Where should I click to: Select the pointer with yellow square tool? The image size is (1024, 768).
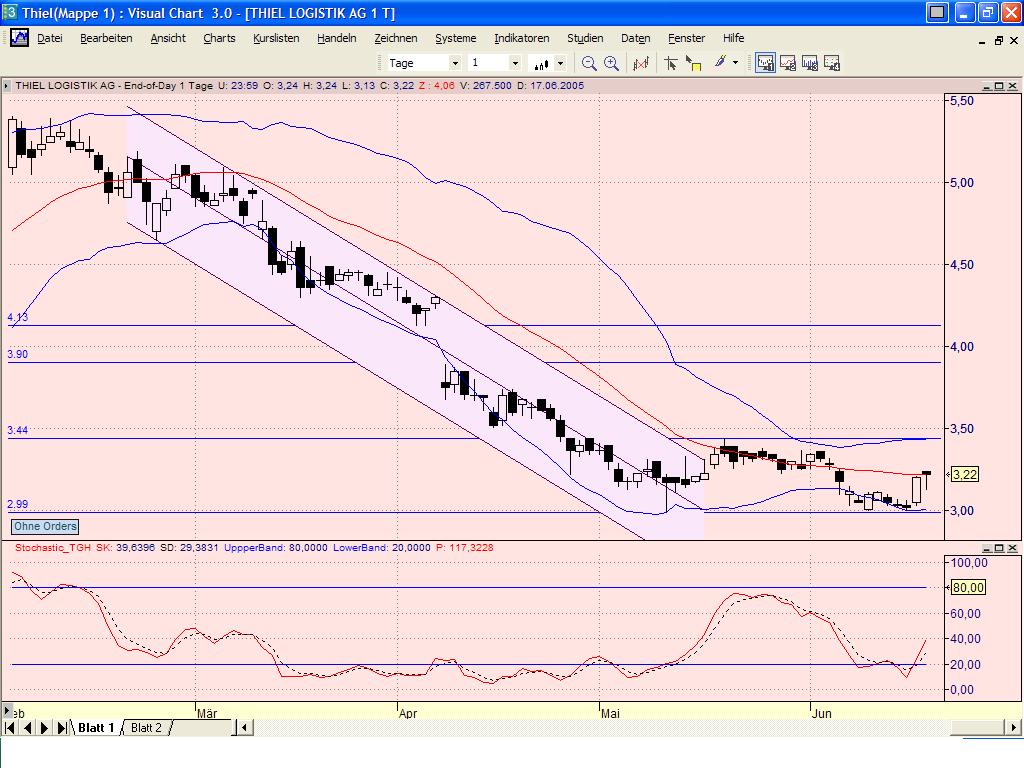(x=693, y=63)
